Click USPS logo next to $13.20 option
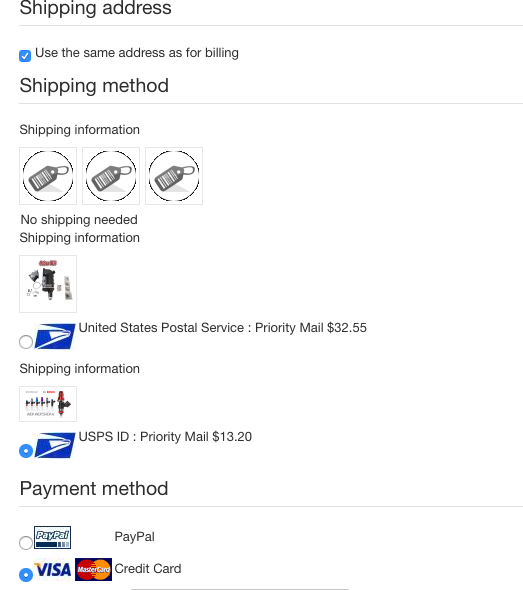 click(x=55, y=445)
